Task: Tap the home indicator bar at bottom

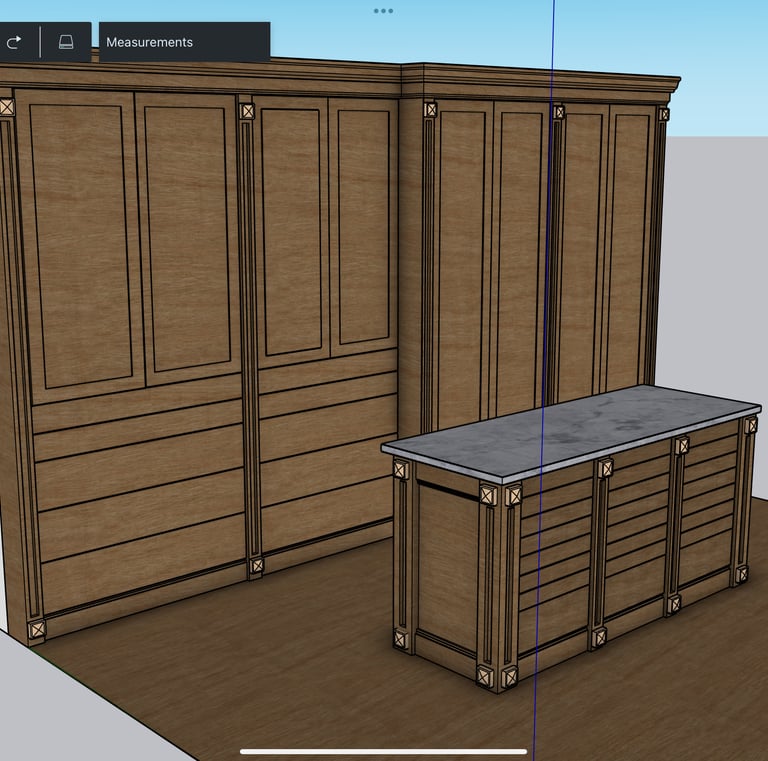Action: (384, 751)
